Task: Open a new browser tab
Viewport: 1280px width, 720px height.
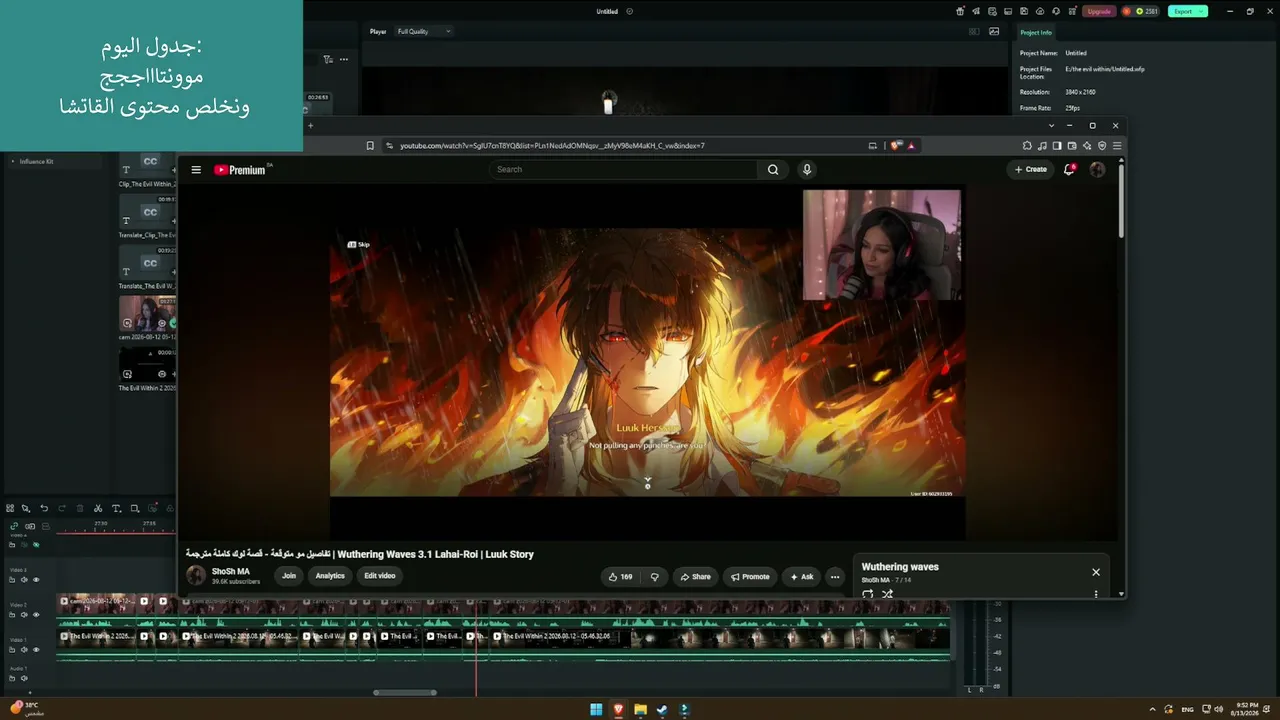Action: [310, 126]
